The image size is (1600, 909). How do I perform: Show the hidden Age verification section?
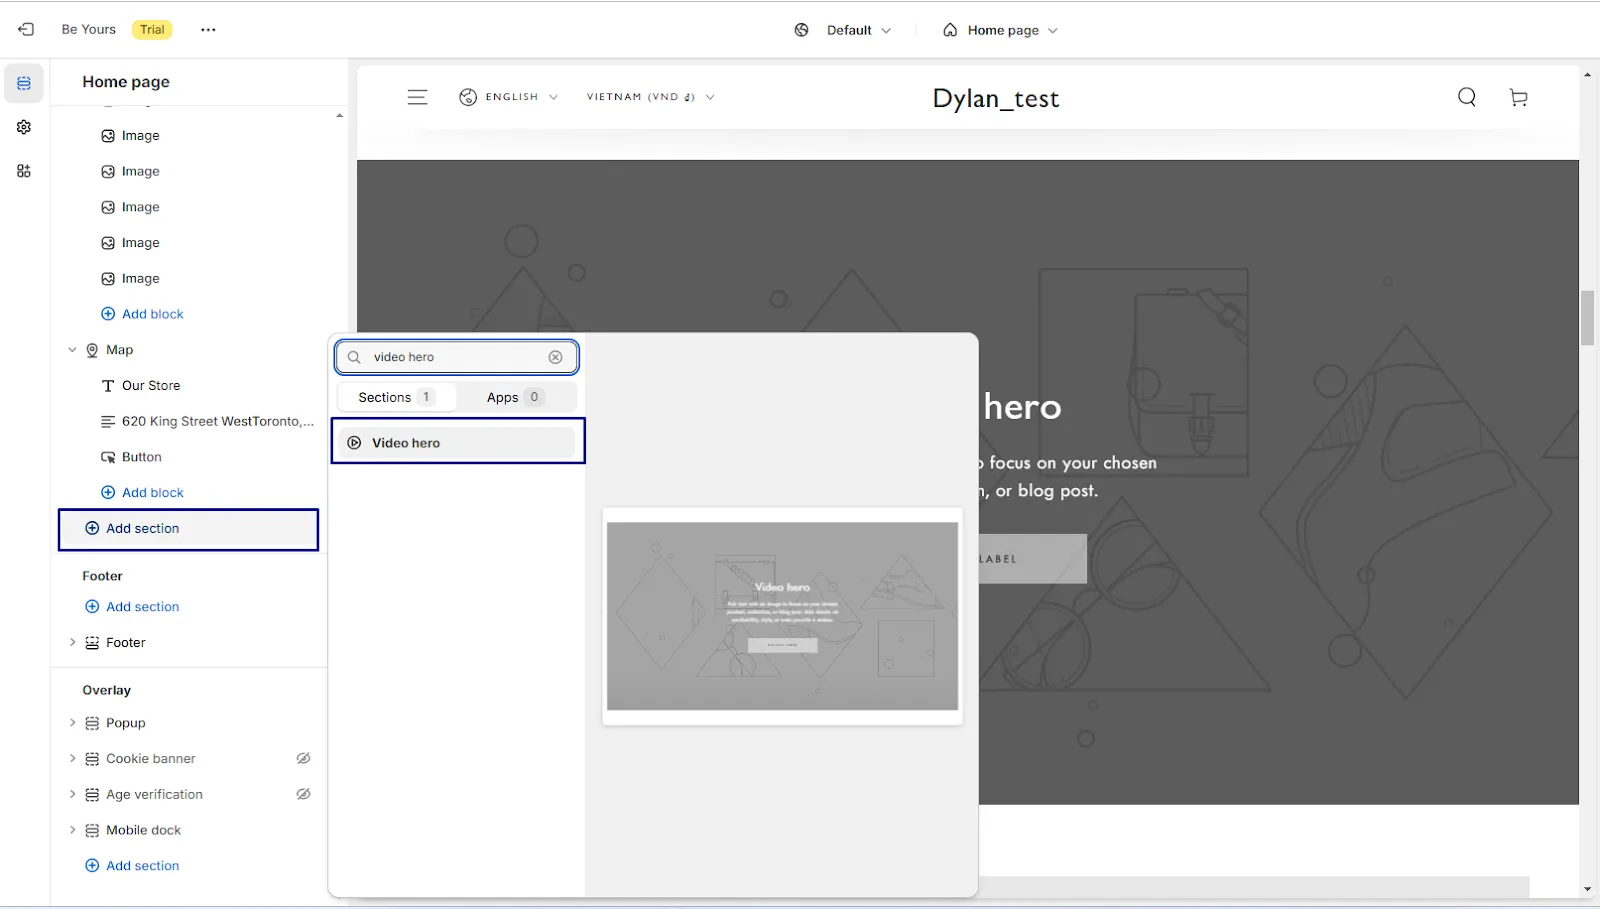click(303, 794)
